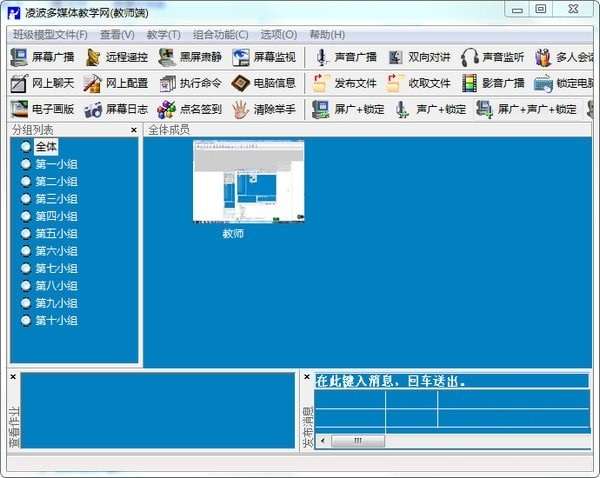Viewport: 600px width, 478px height.
Task: Click the message input field
Action: [x=450, y=381]
